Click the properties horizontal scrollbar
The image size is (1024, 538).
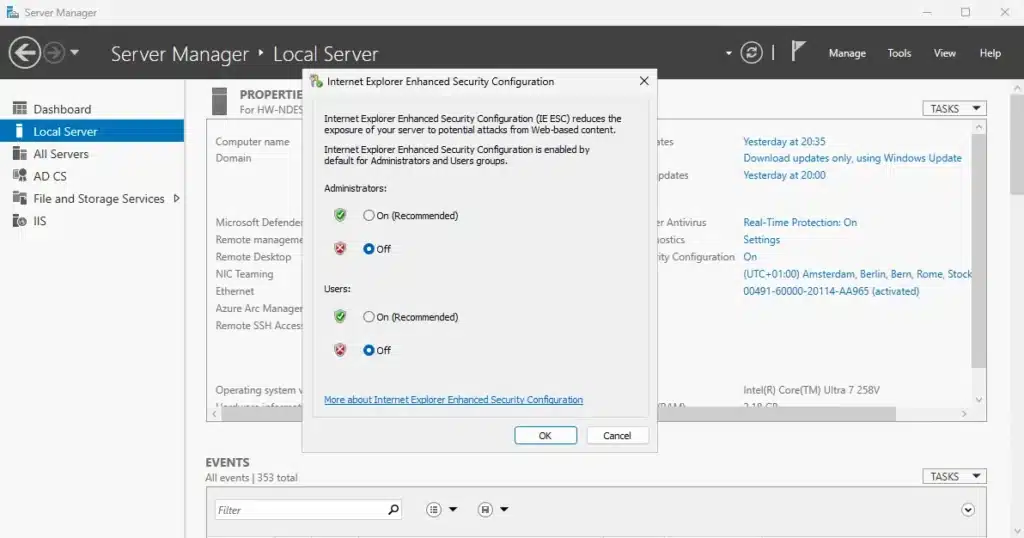(800, 413)
